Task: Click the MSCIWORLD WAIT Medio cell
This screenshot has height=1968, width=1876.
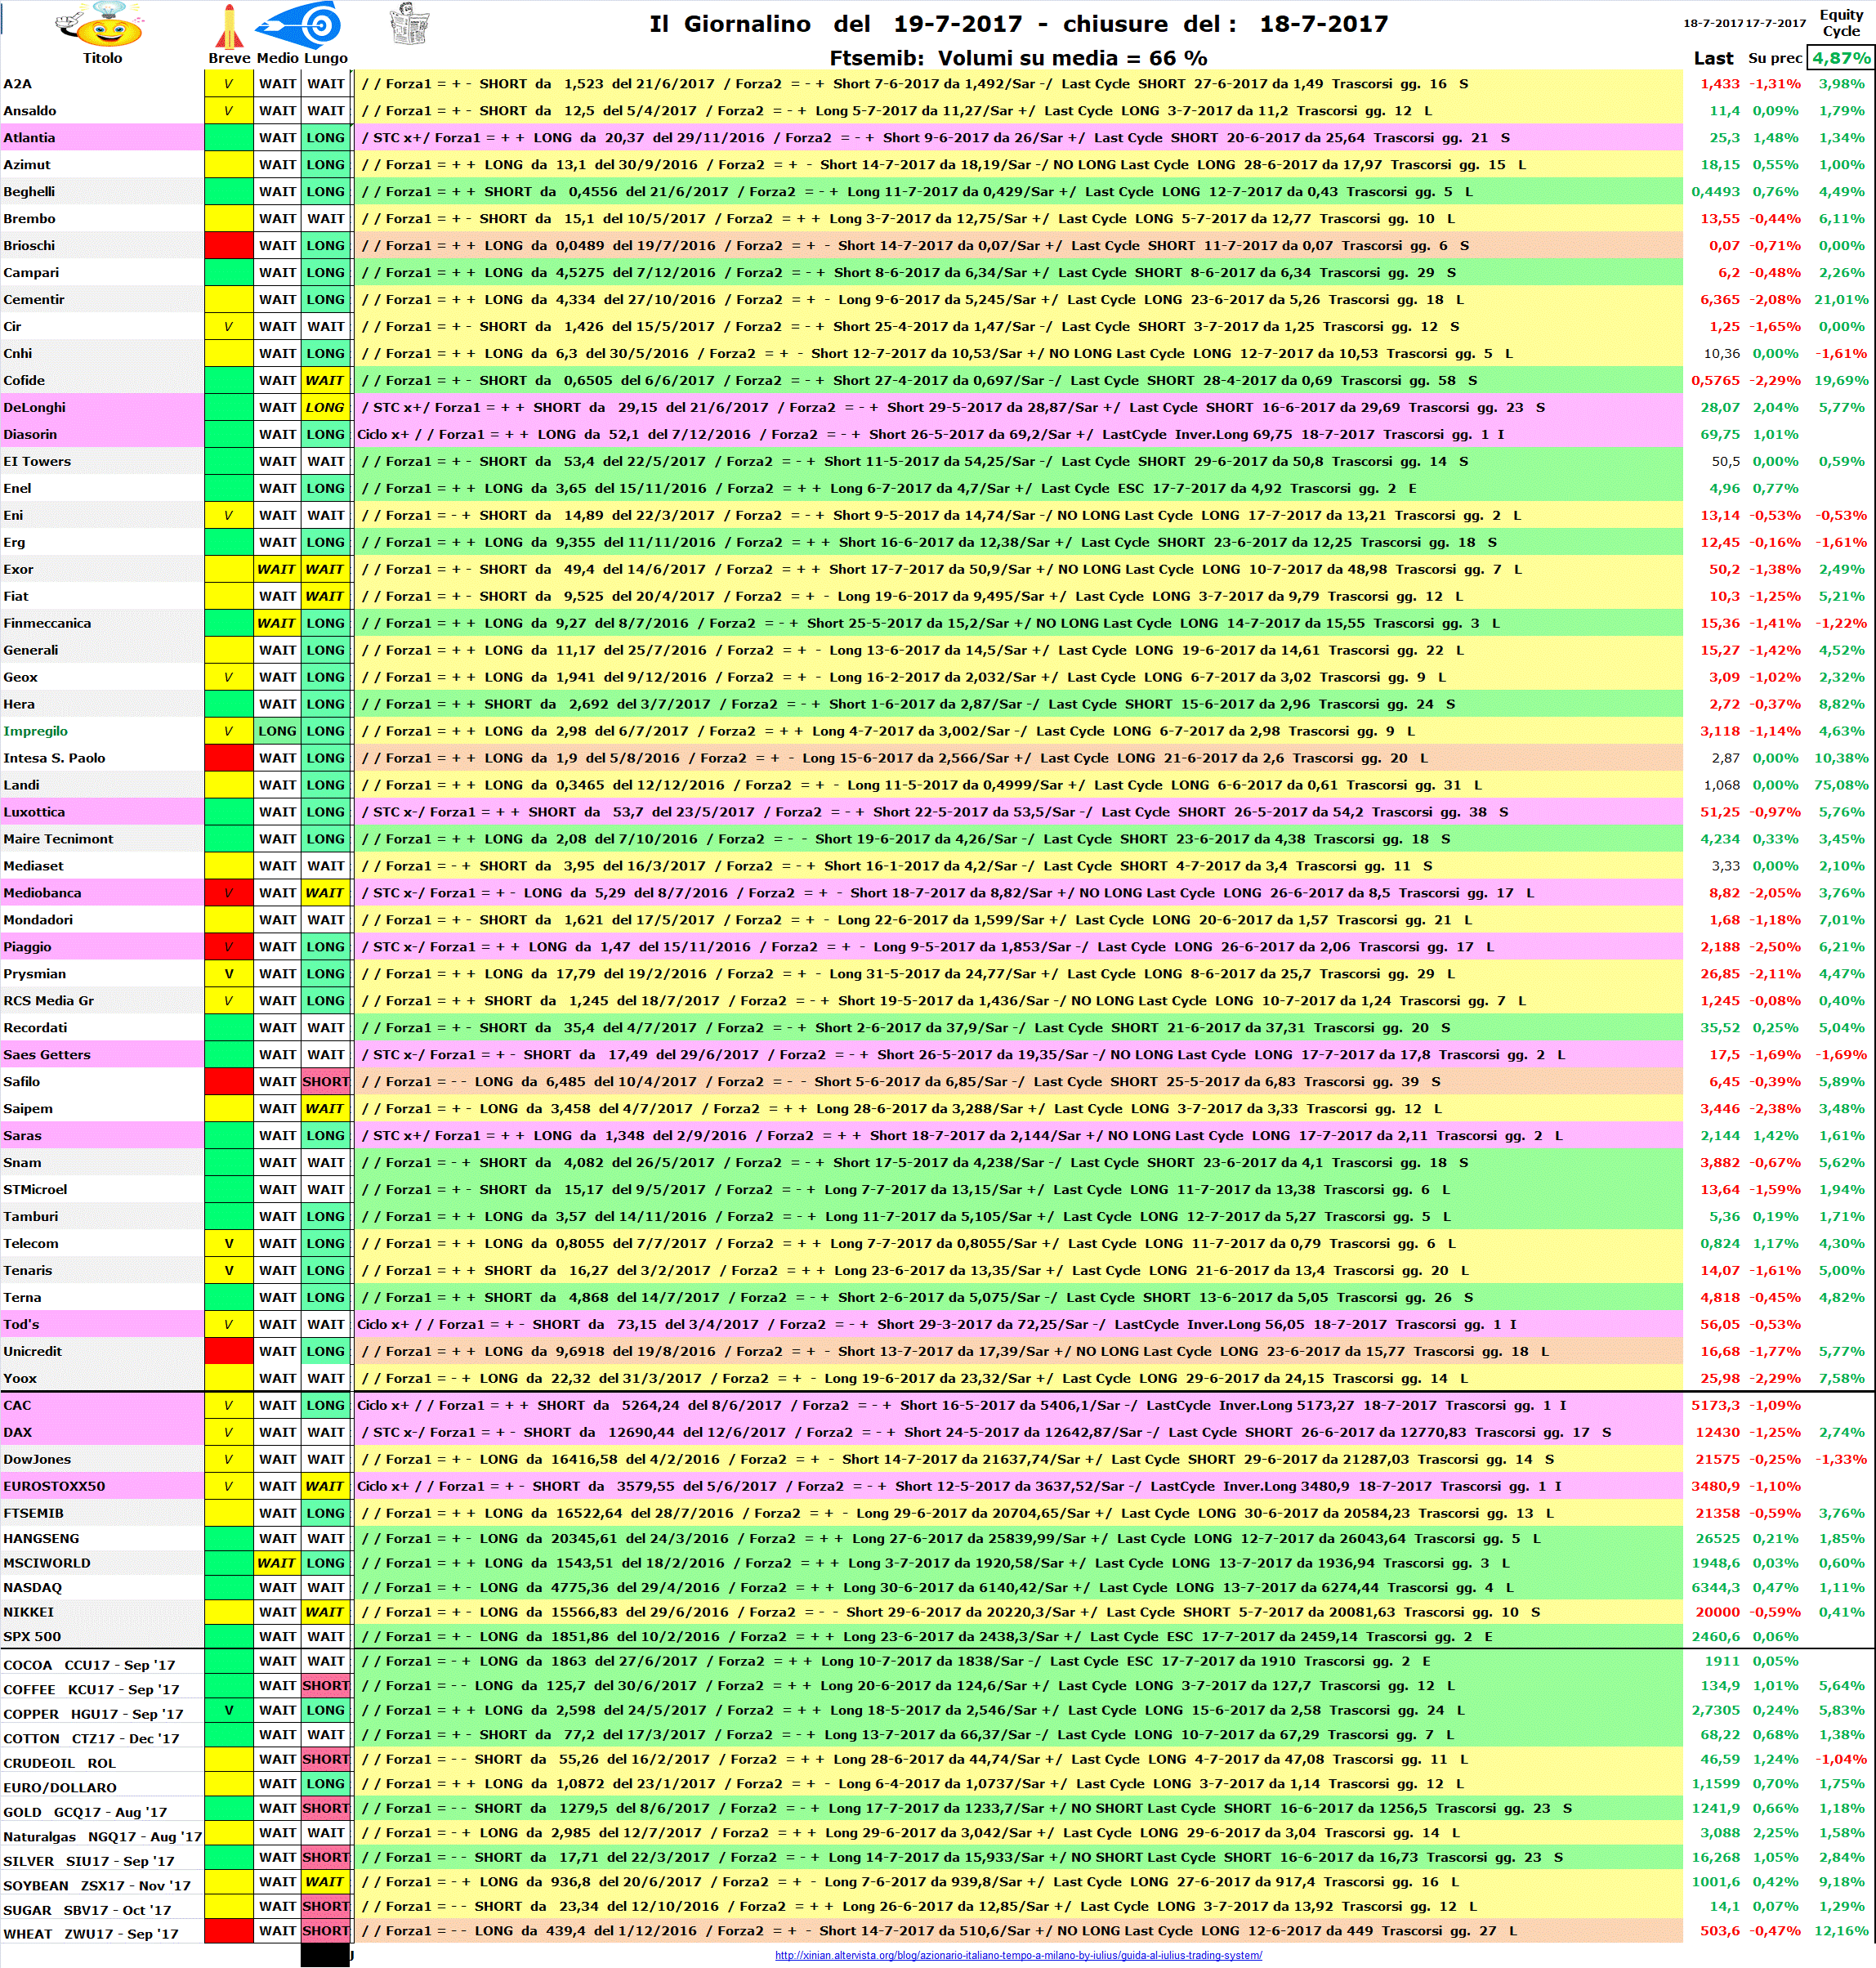Action: [277, 1563]
